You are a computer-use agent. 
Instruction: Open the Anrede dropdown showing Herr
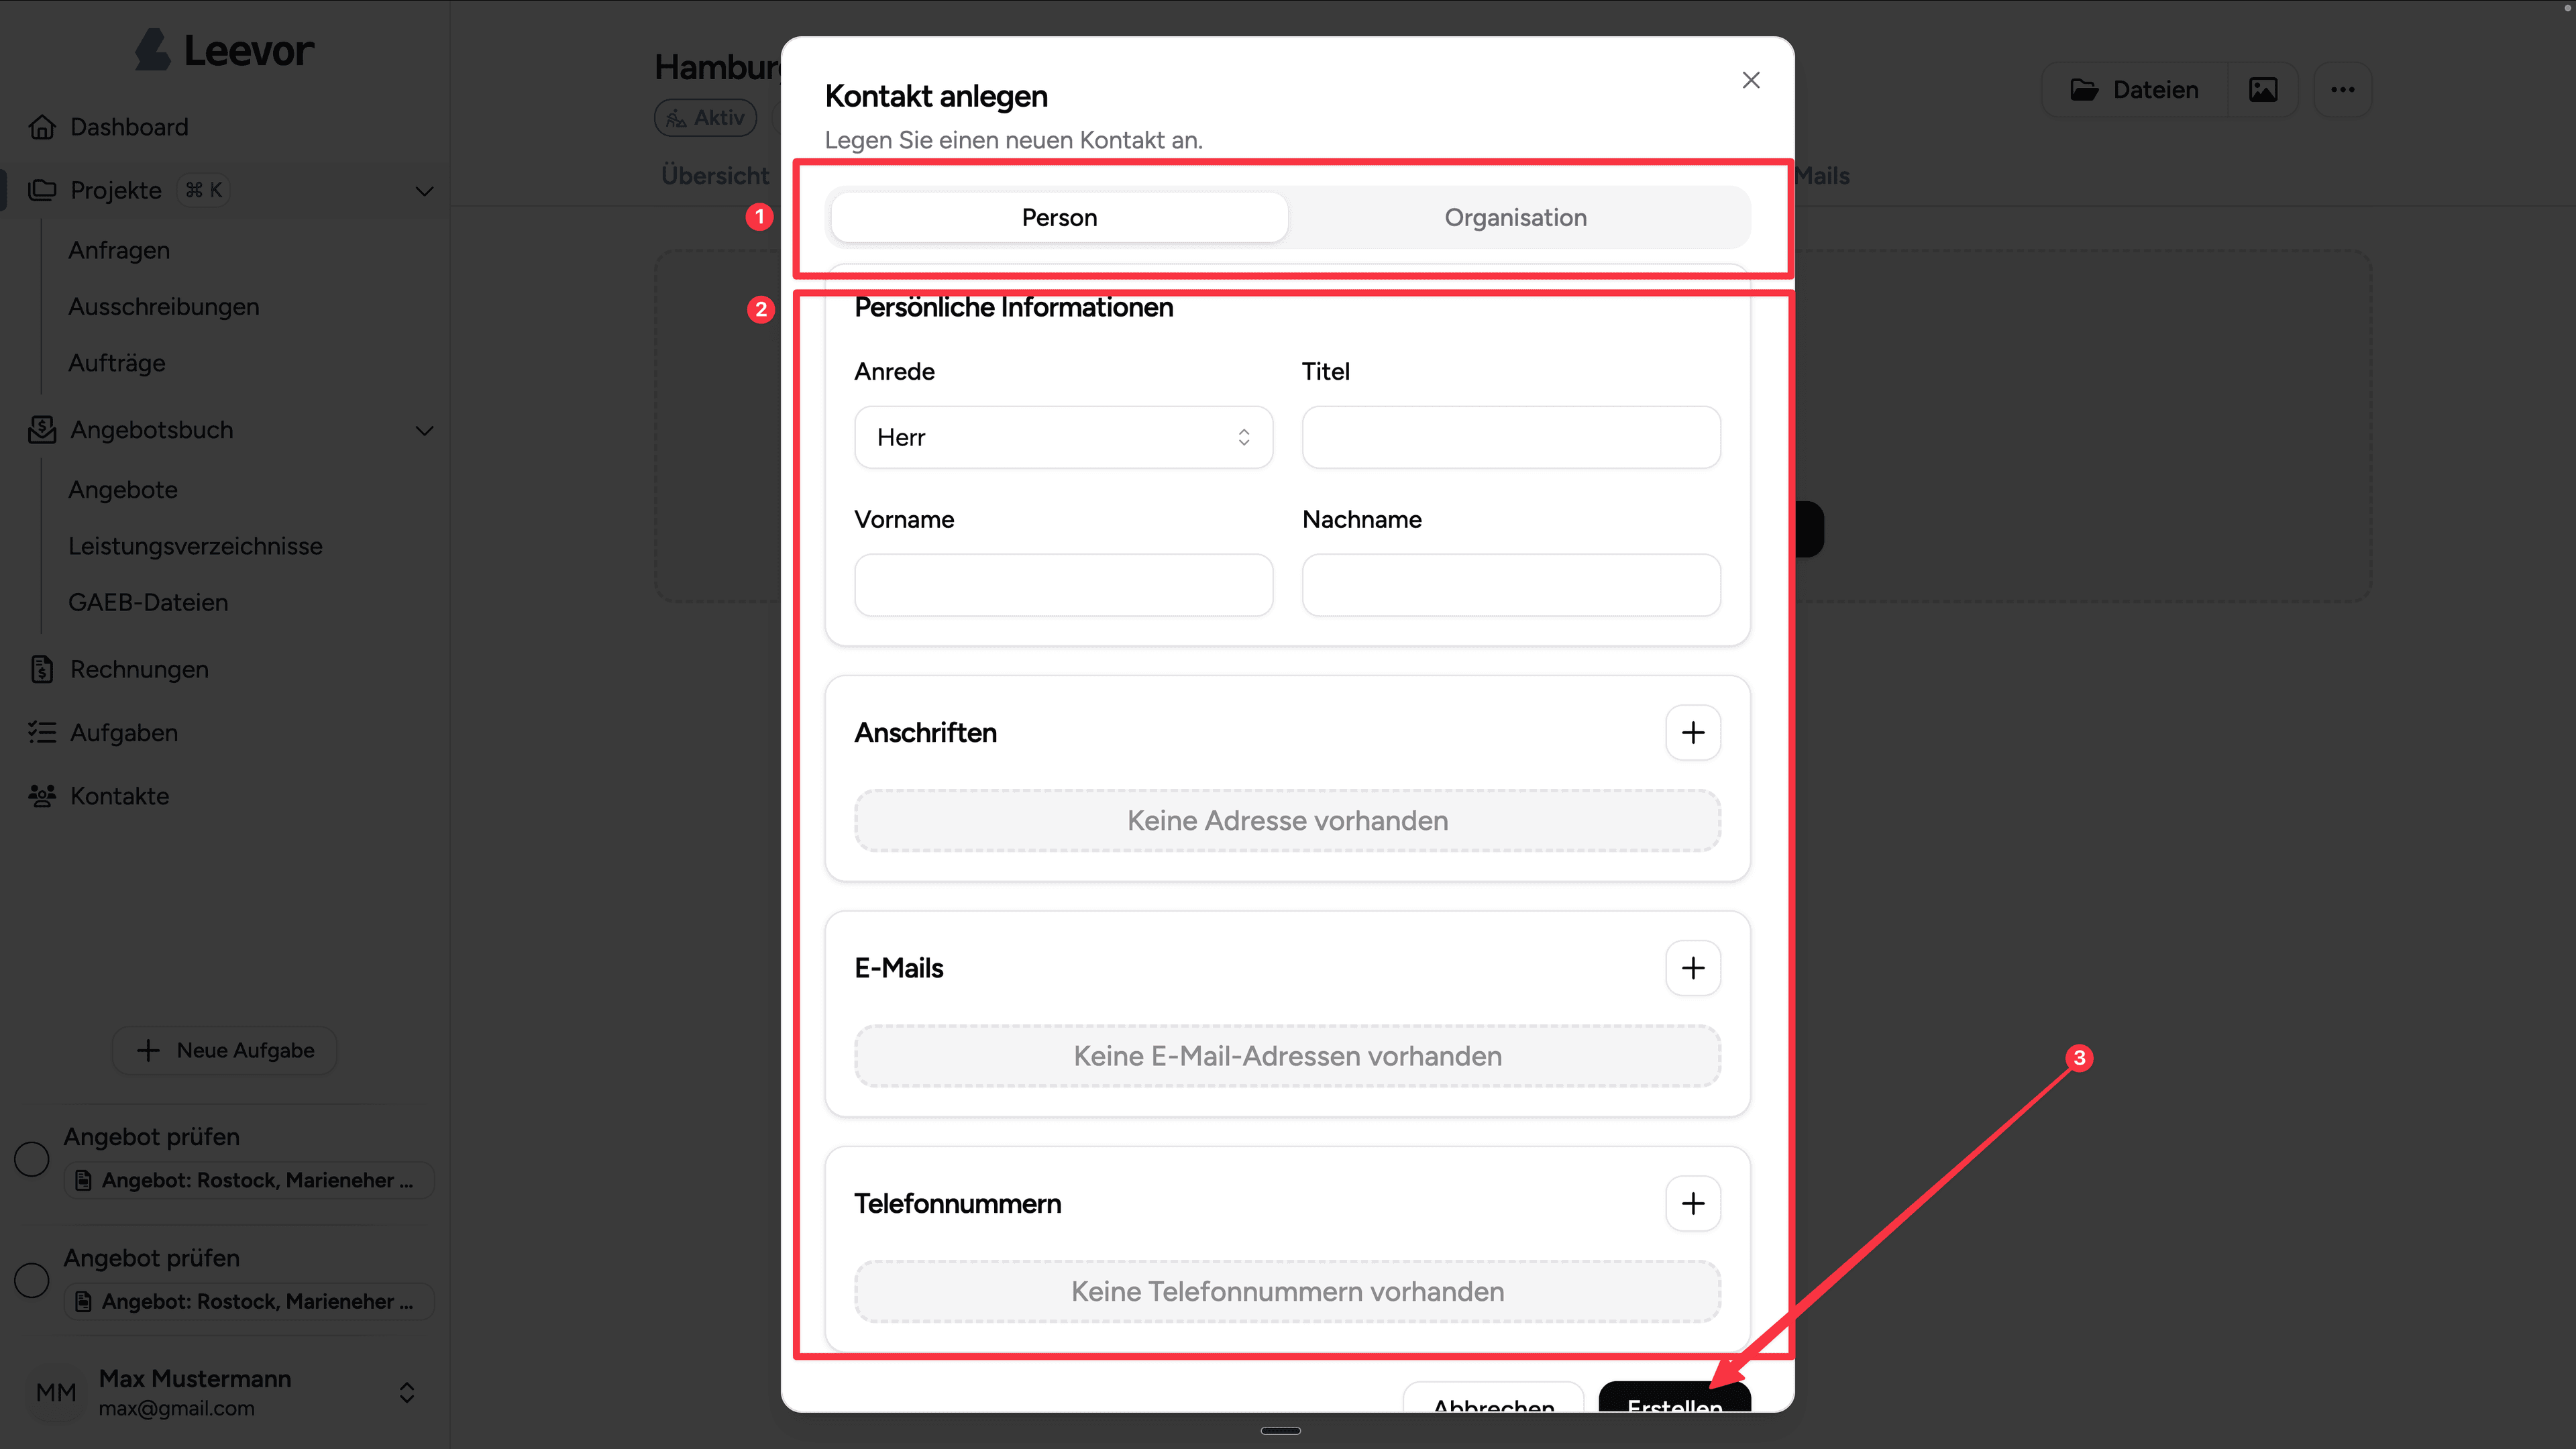[x=1063, y=437]
